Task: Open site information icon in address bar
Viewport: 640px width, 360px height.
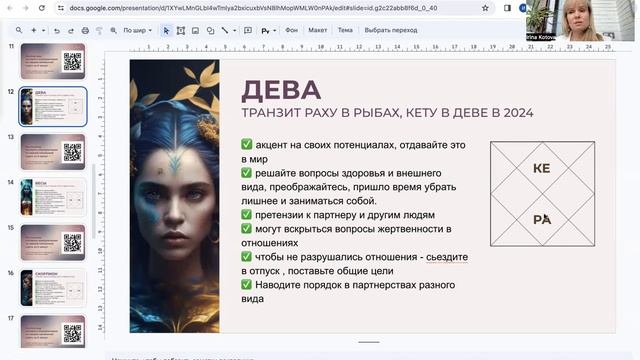Action: pyautogui.click(x=61, y=8)
